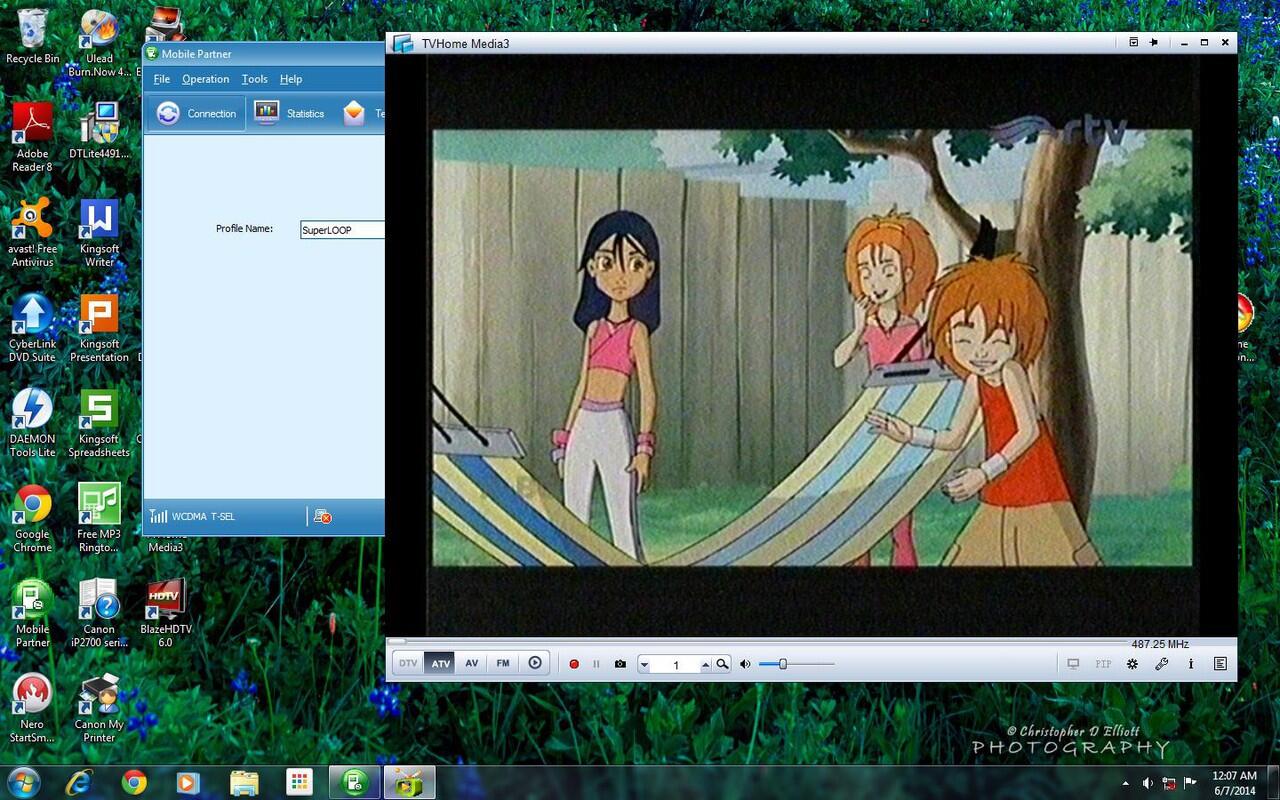Take a snapshot with the camera icon
Image resolution: width=1280 pixels, height=800 pixels.
tap(620, 664)
